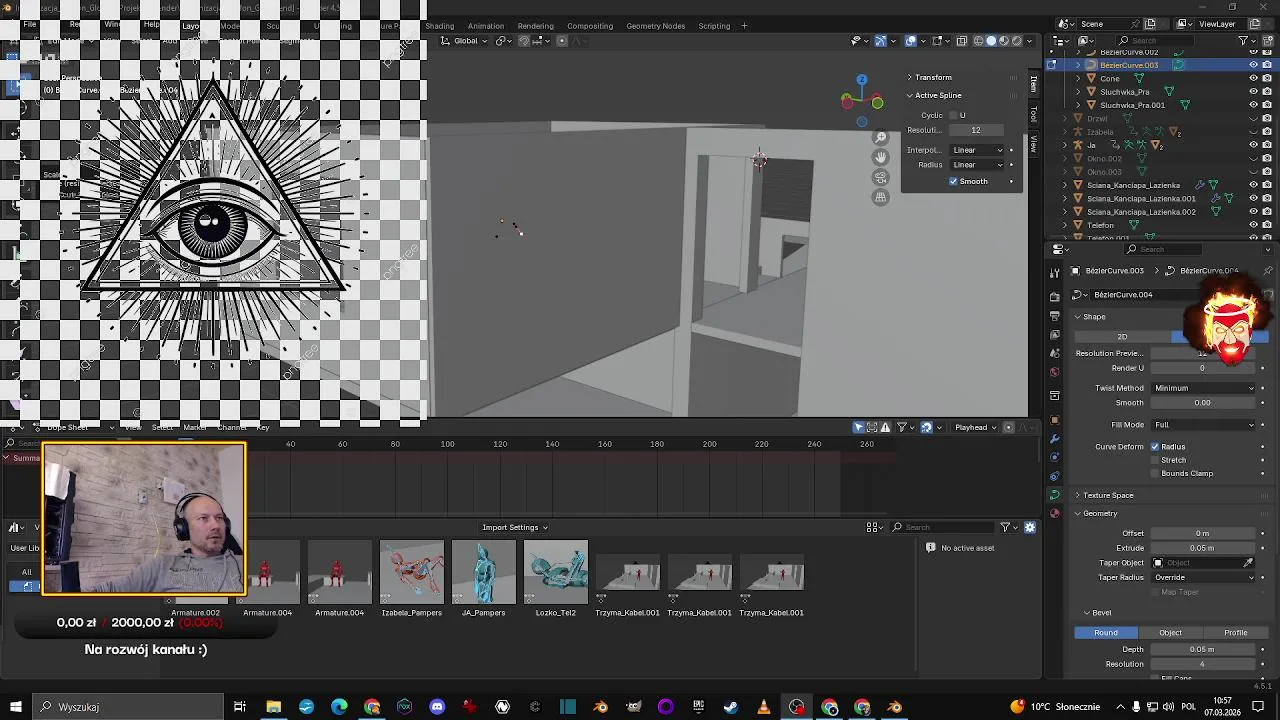
Task: Enable Stretch checkbox
Action: [x=1155, y=460]
